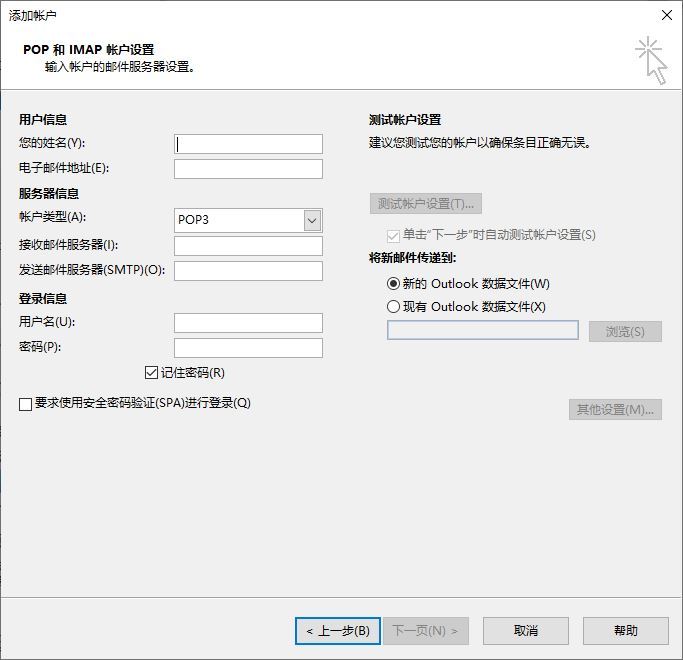This screenshot has height=660, width=683.
Task: Toggle the 记住密码 checkbox
Action: pos(152,373)
